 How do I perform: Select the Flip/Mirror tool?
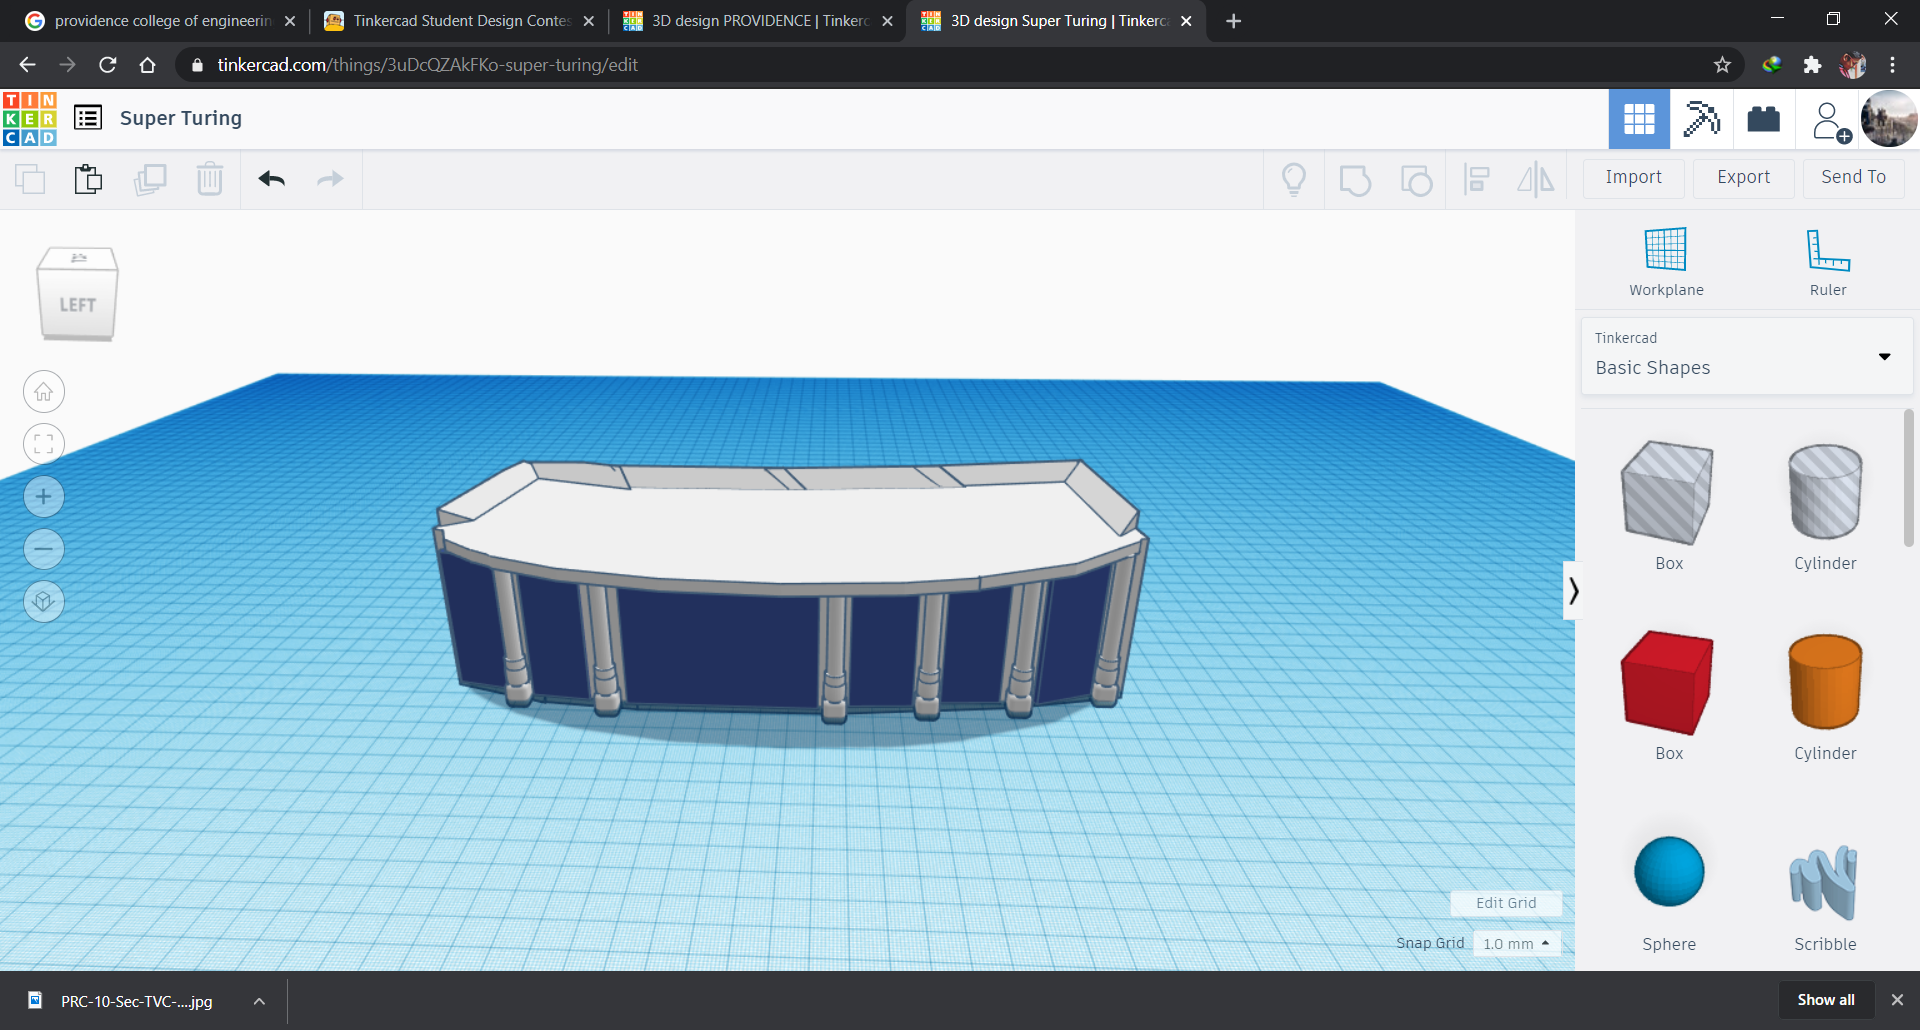1536,180
